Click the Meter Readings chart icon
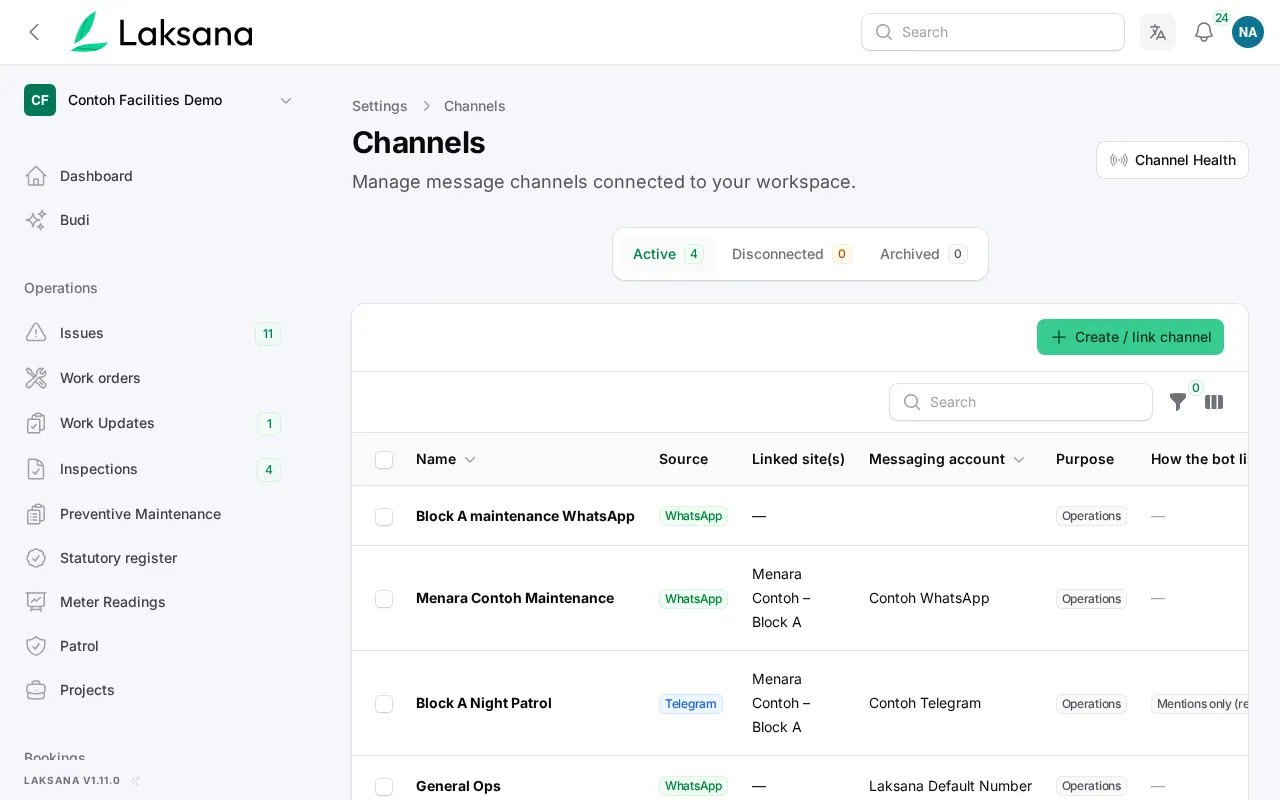Viewport: 1280px width, 800px height. tap(36, 602)
